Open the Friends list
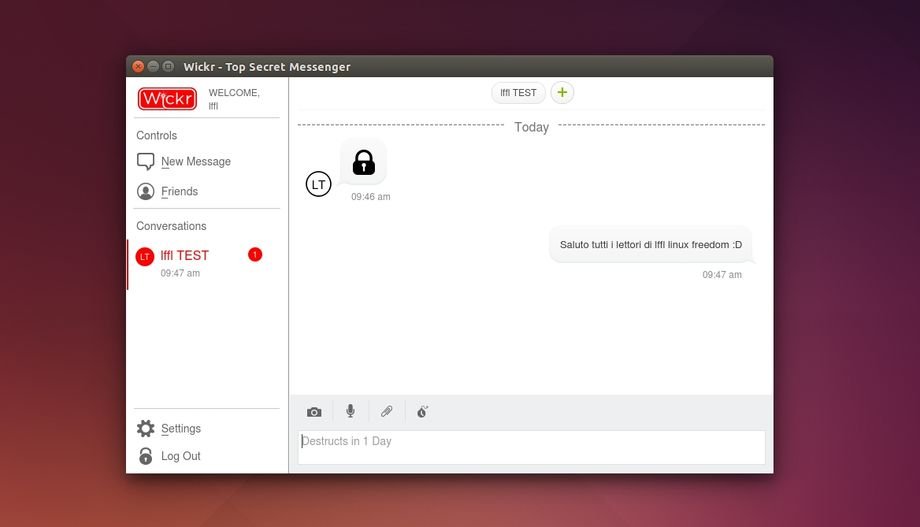 click(x=180, y=191)
